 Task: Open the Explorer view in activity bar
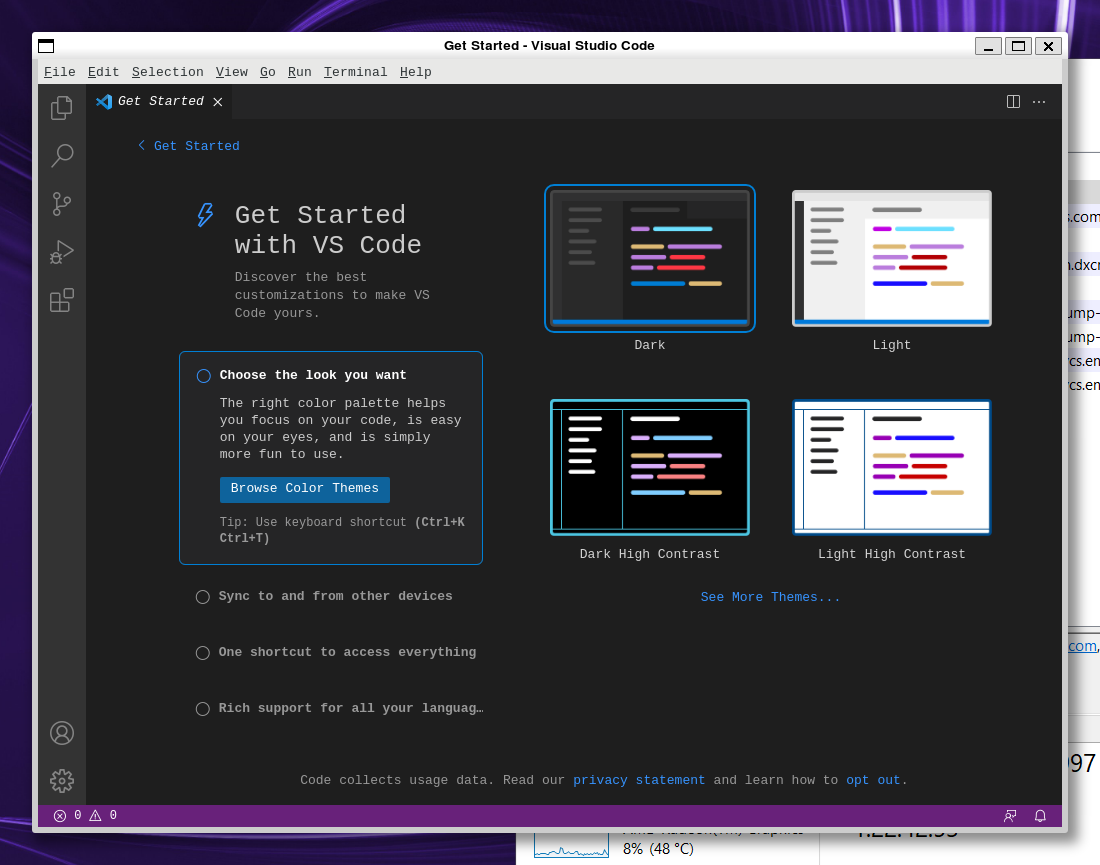62,108
